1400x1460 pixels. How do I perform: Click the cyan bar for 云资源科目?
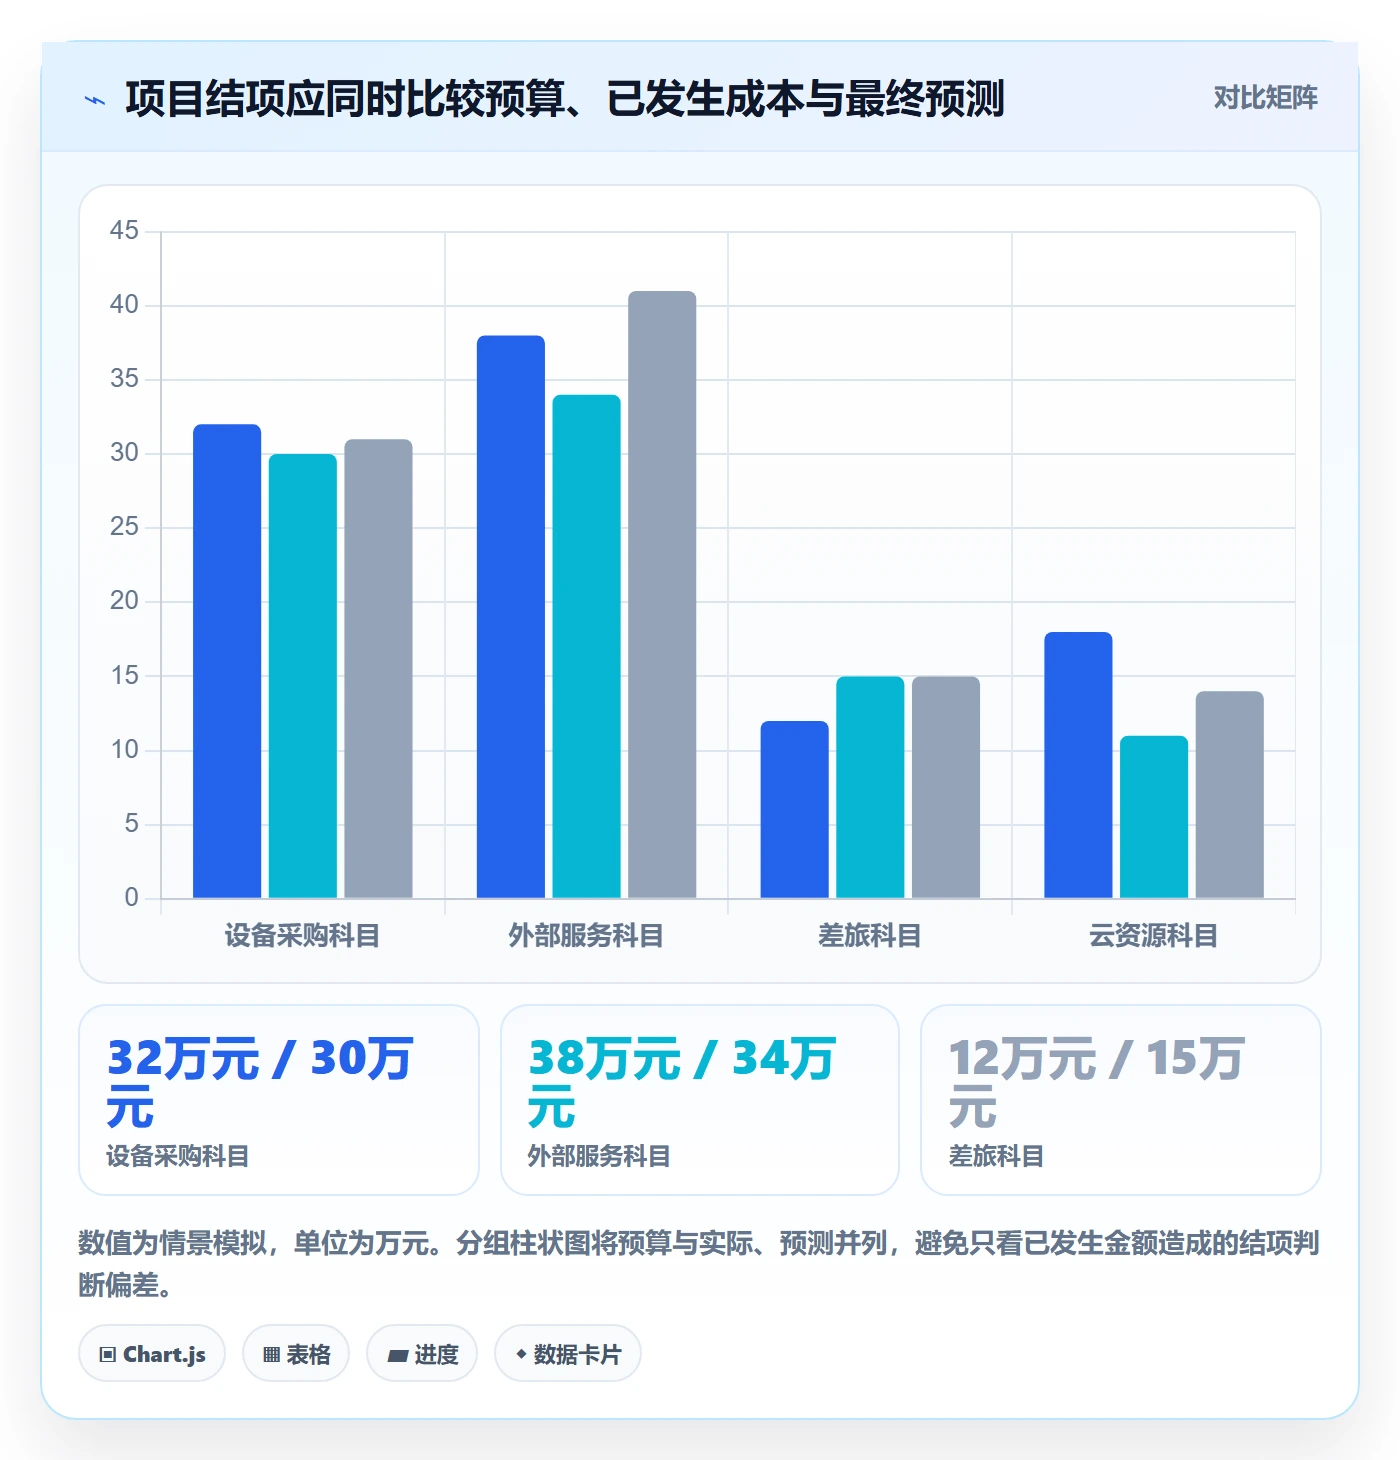click(x=1154, y=817)
